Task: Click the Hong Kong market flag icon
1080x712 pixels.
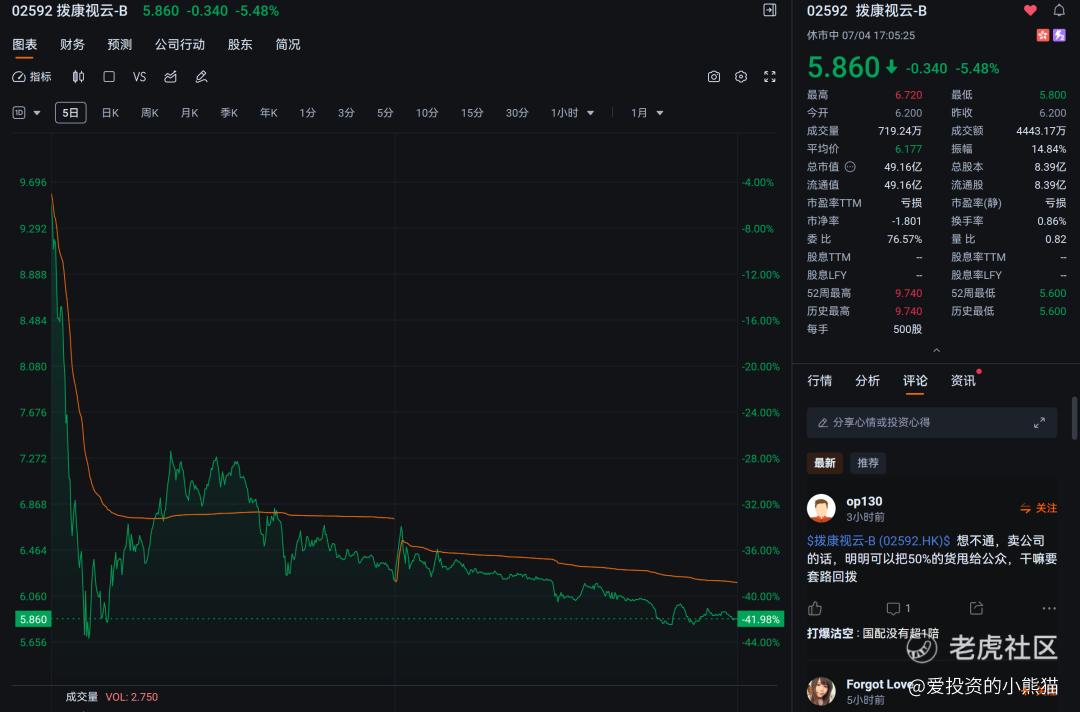Action: pyautogui.click(x=1043, y=34)
